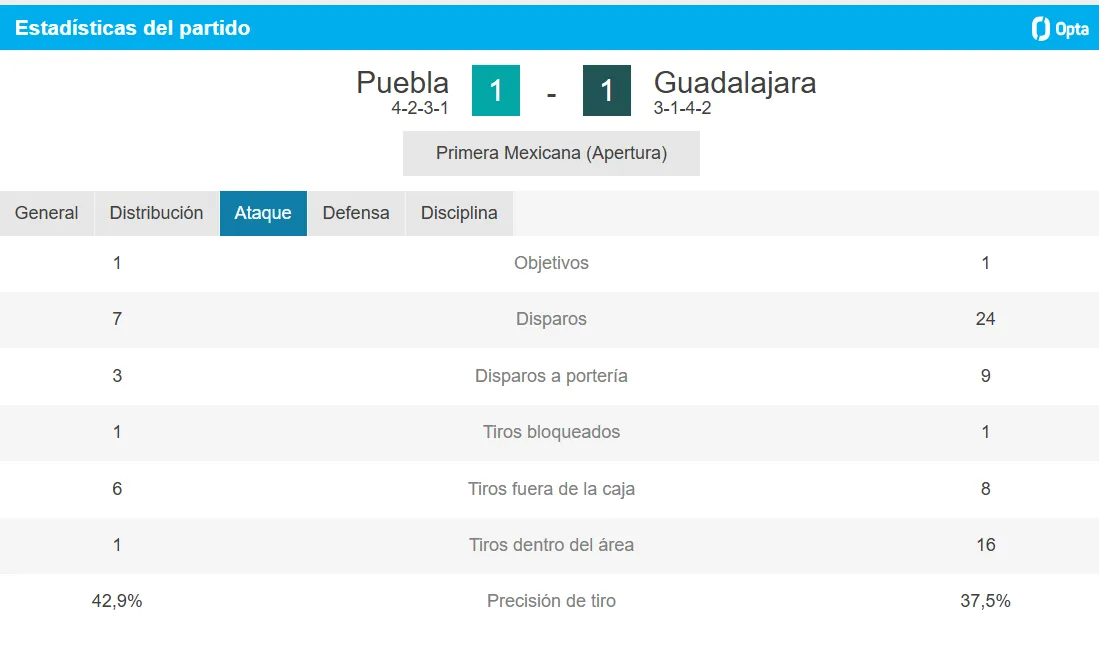This screenshot has width=1099, height=660.
Task: Click the Precisión de tiro label
Action: point(551,600)
